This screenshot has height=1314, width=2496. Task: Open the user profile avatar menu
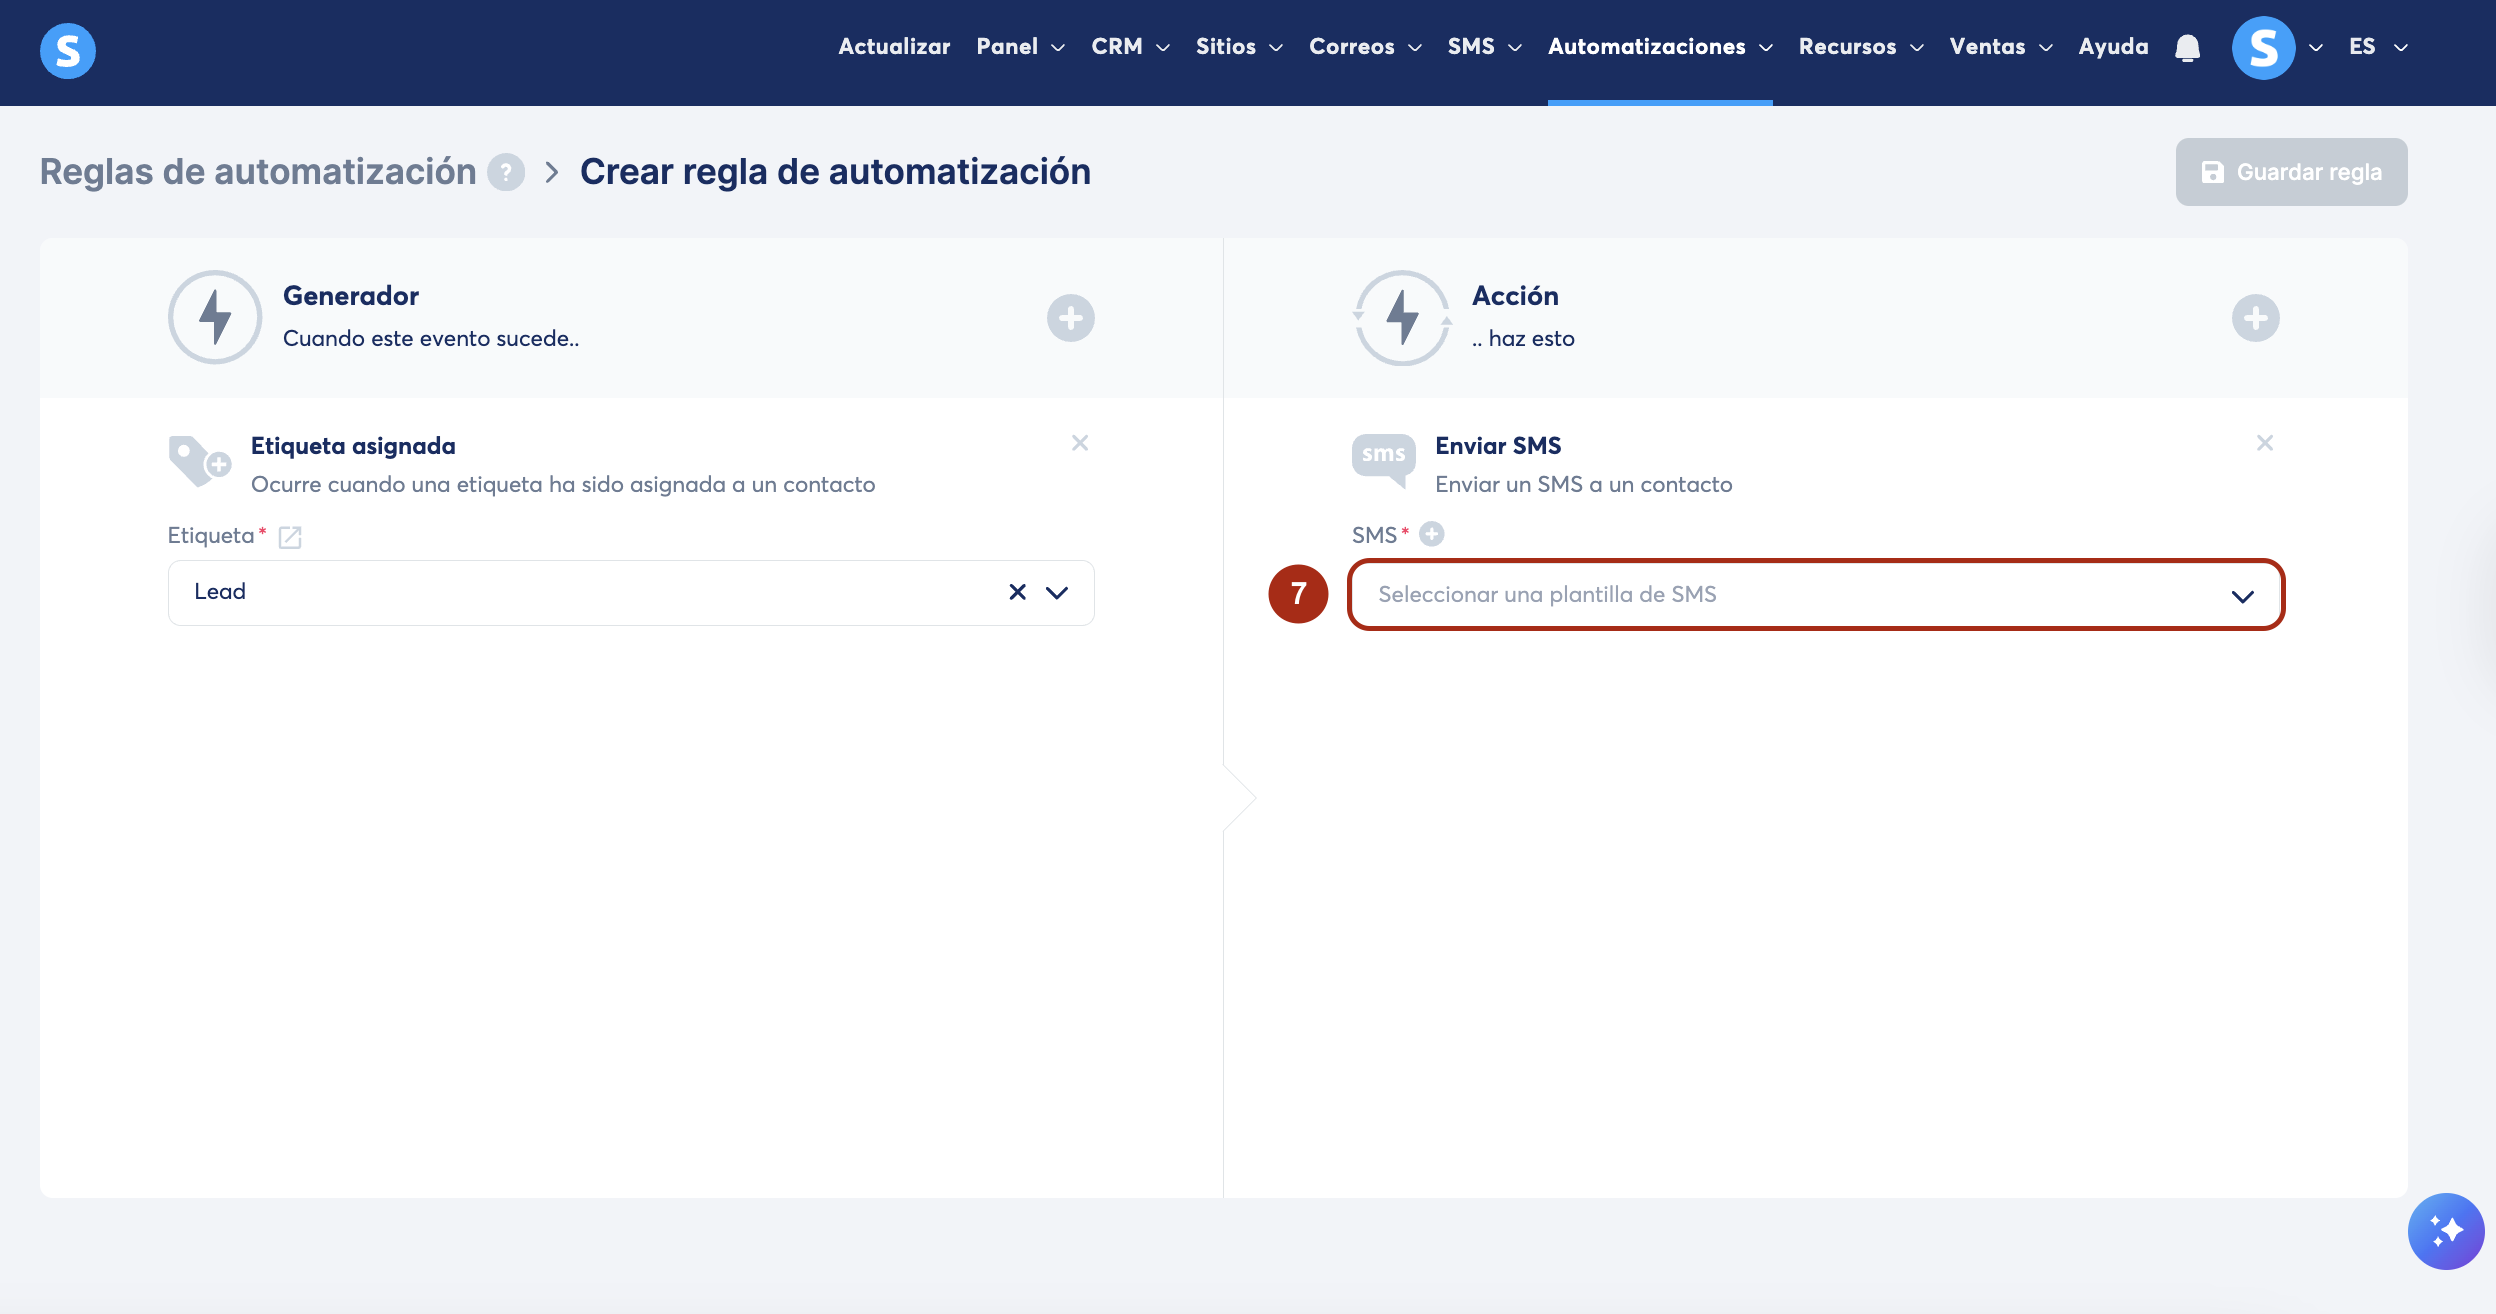(x=2263, y=47)
